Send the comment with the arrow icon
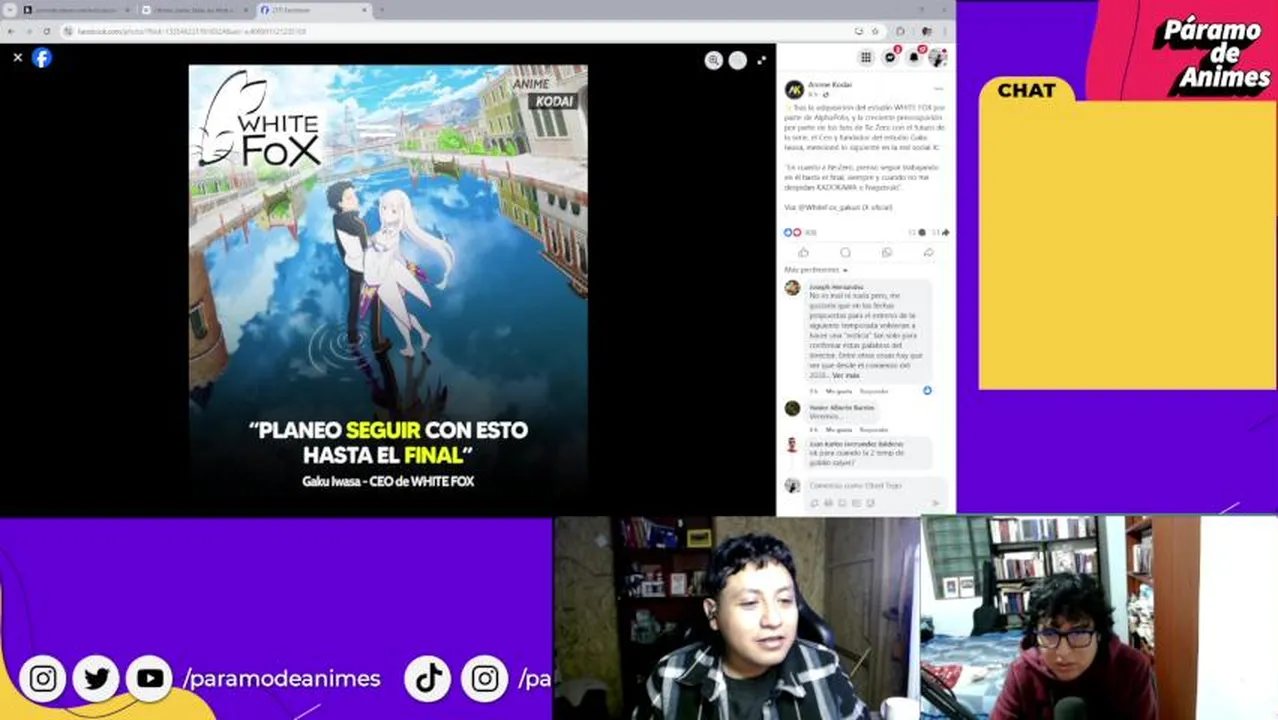Screen dimensions: 1278x720 (x=935, y=503)
